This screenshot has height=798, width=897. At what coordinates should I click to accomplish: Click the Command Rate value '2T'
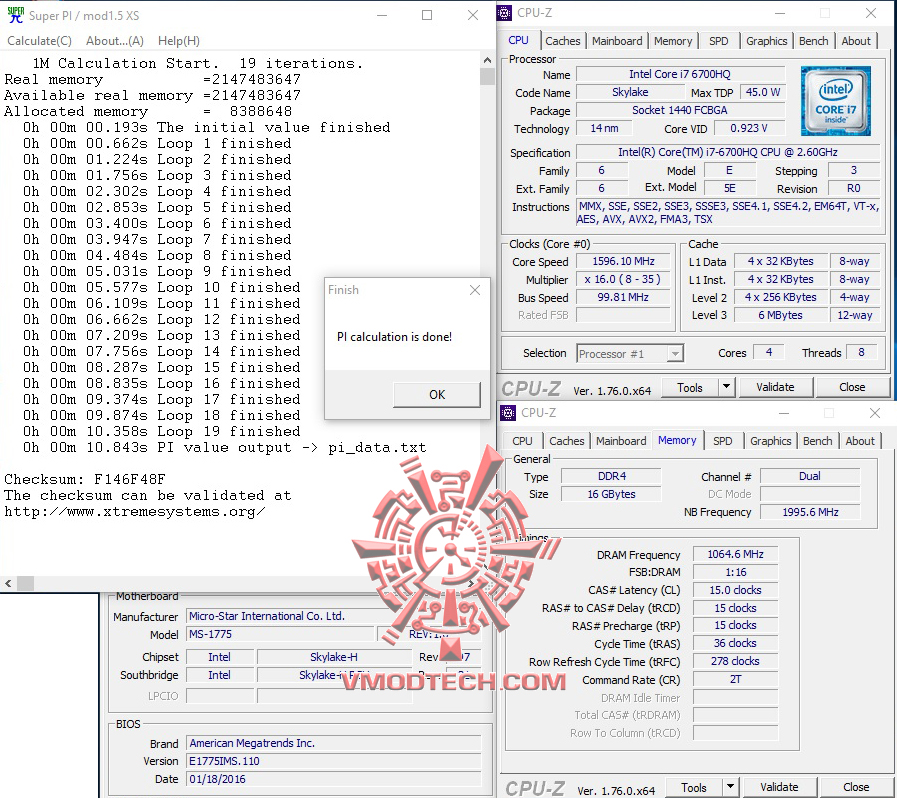pos(735,680)
